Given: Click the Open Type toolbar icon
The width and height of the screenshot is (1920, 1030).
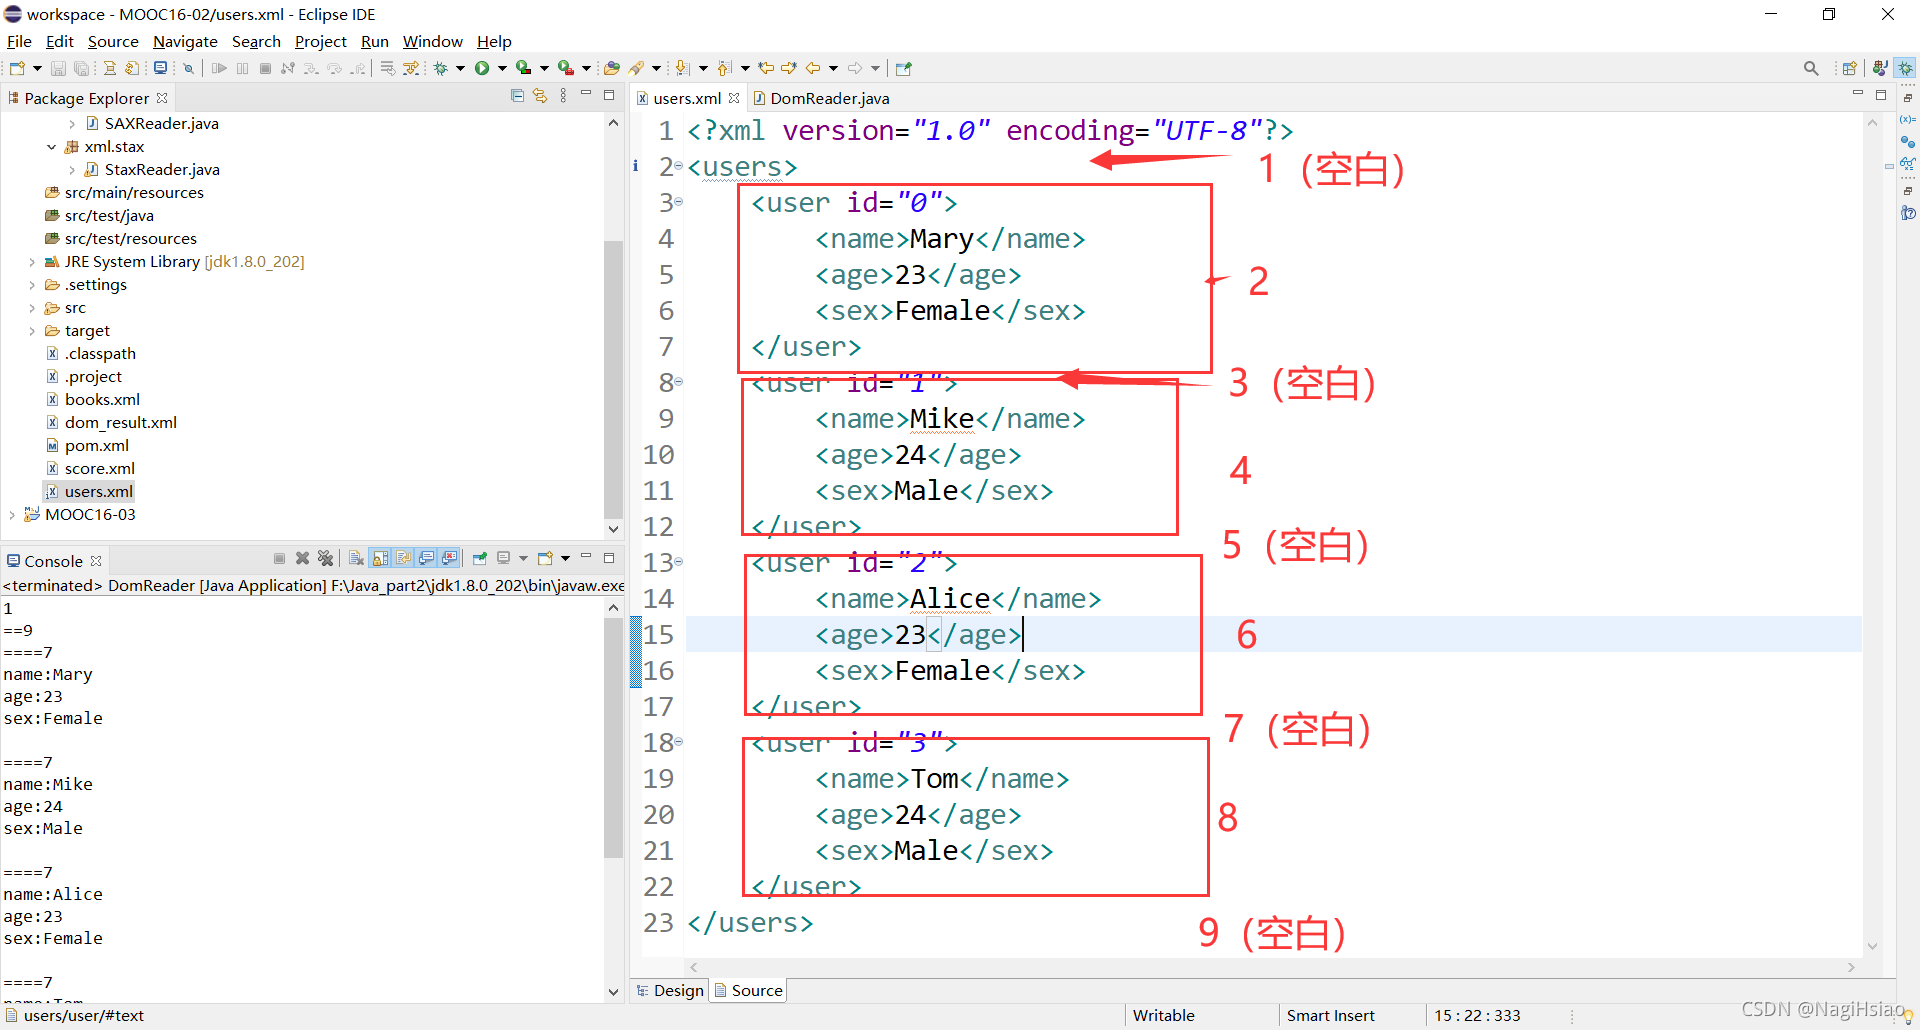Looking at the screenshot, I should [612, 68].
